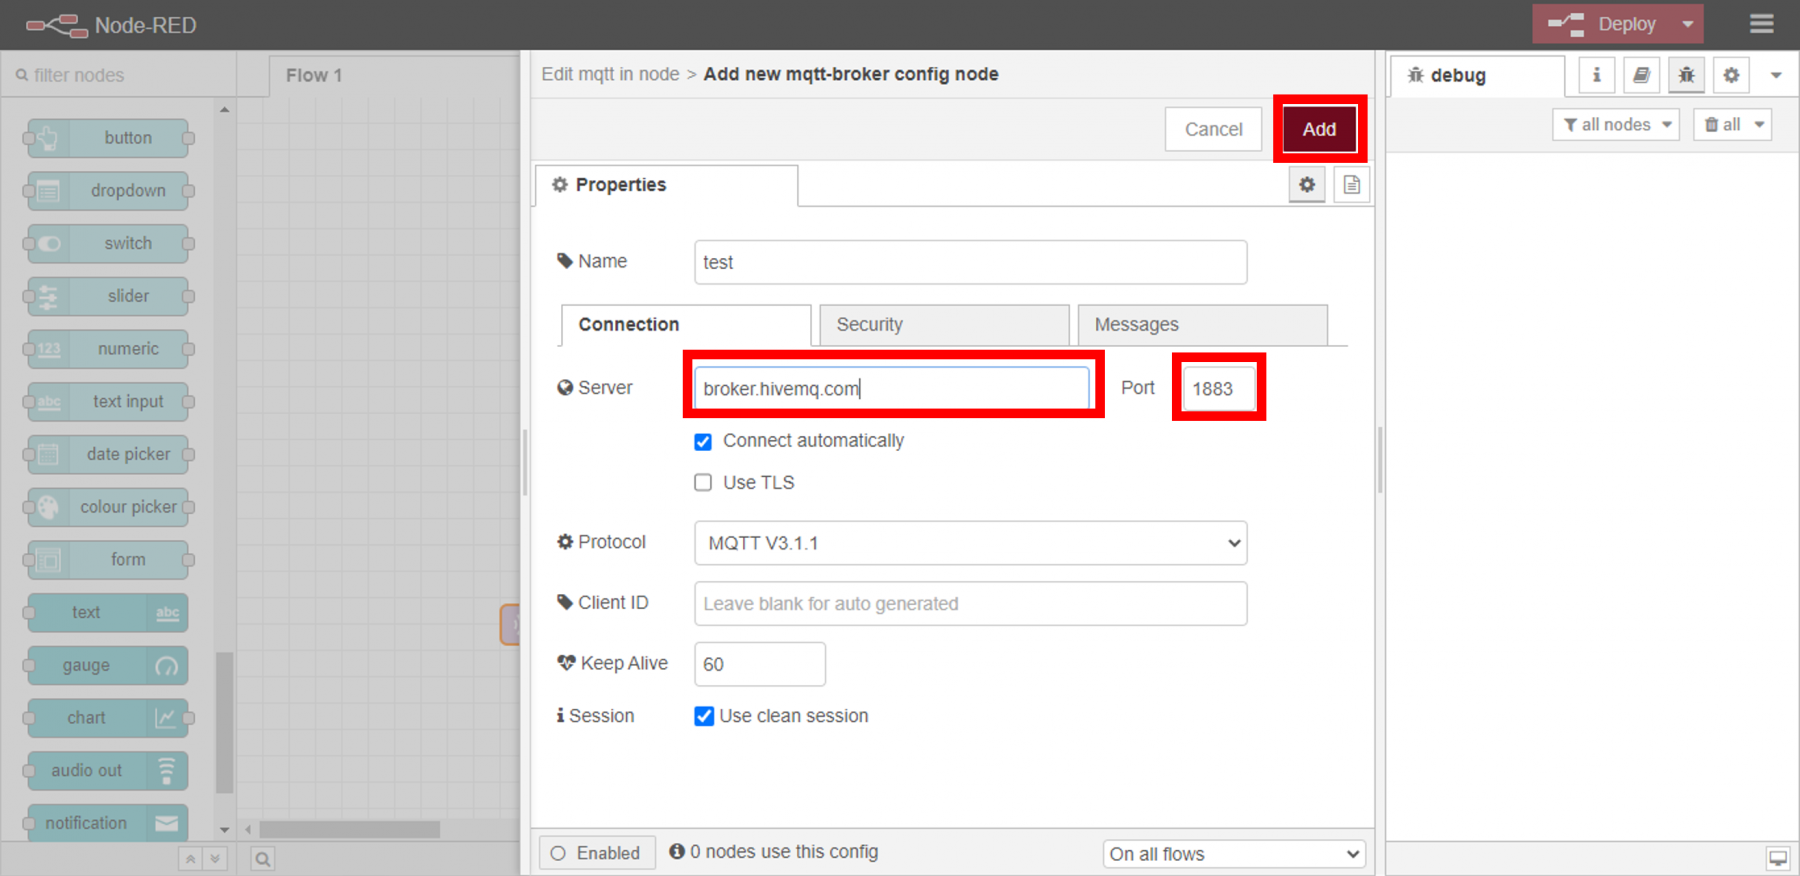Switch to the Security tab
The image size is (1800, 876).
pos(943,325)
